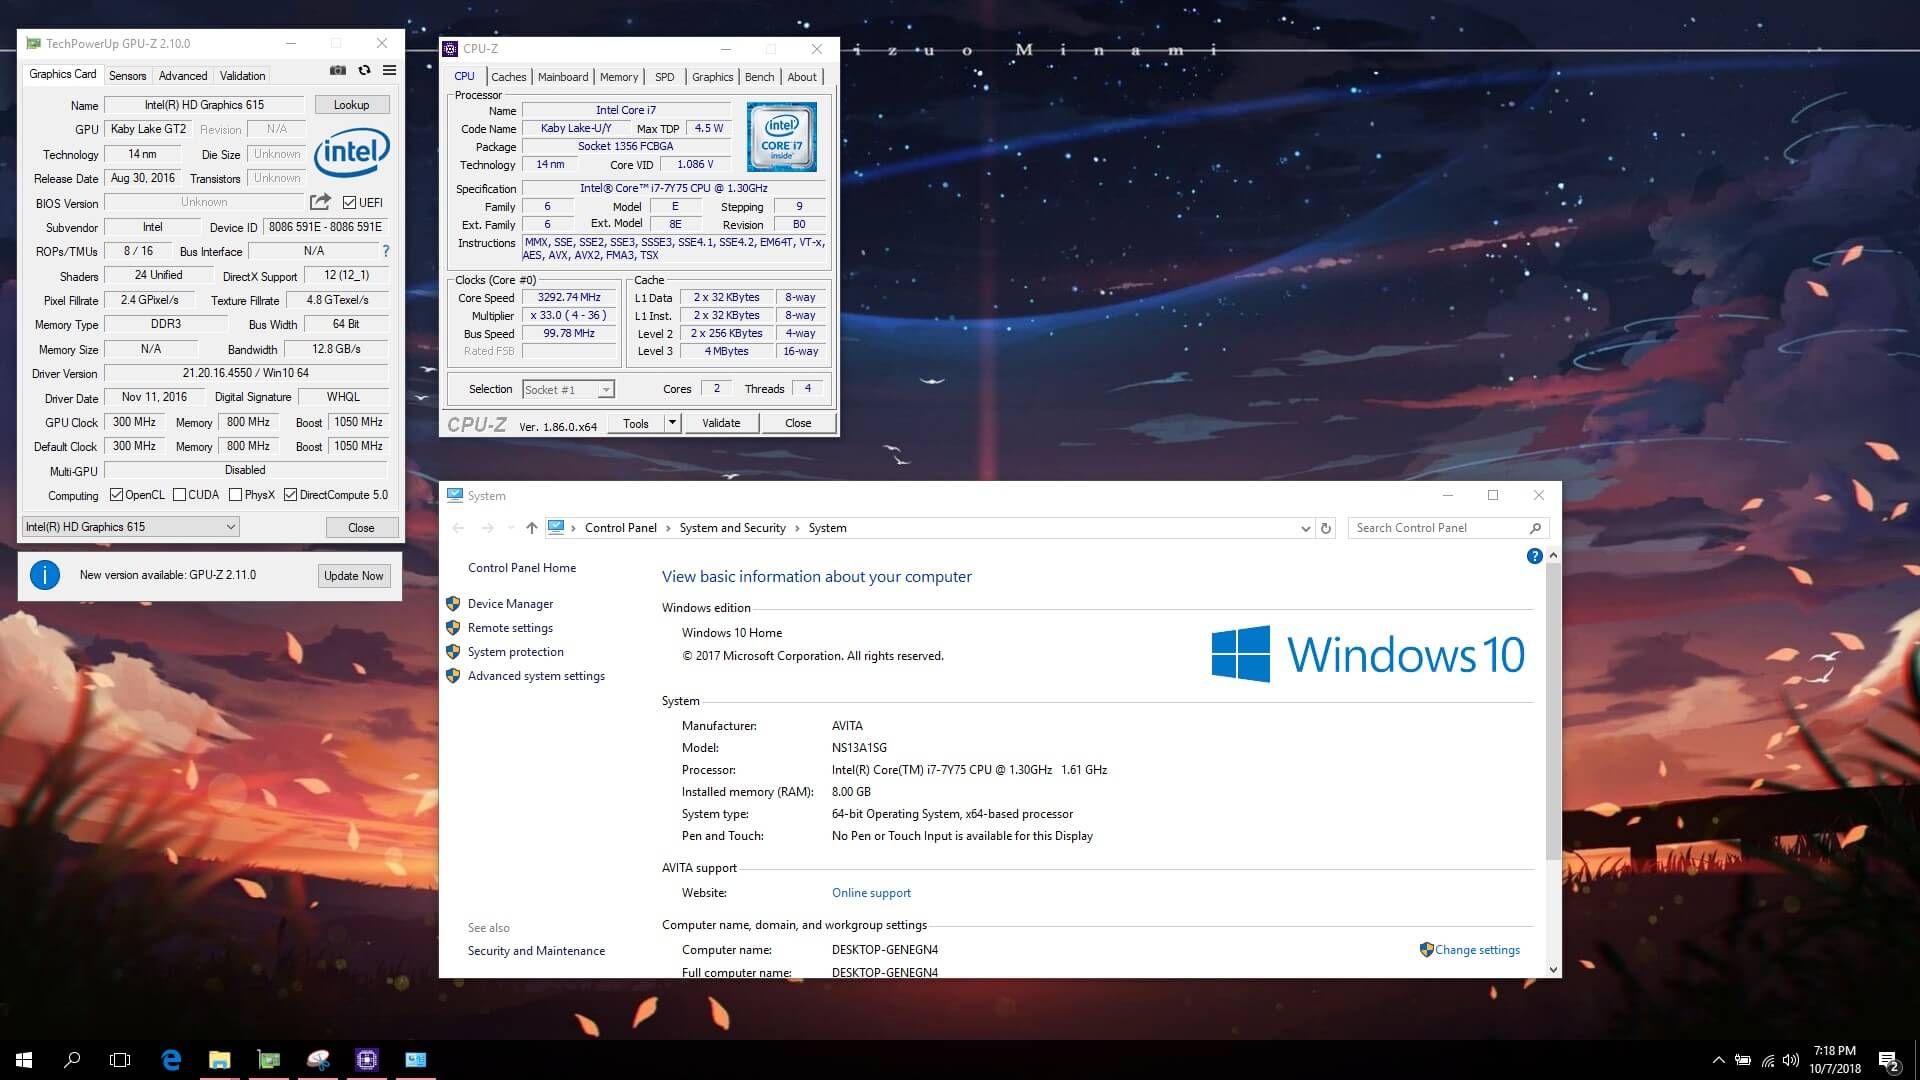
Task: Click the Lookup button in GPU-Z
Action: click(352, 105)
